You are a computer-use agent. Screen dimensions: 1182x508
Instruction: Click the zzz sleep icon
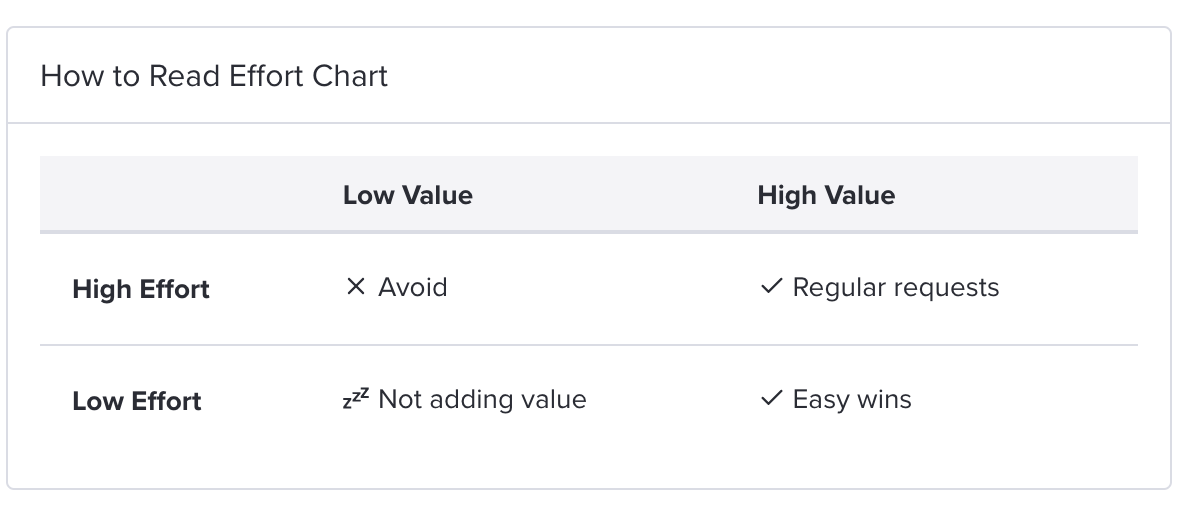pos(356,398)
